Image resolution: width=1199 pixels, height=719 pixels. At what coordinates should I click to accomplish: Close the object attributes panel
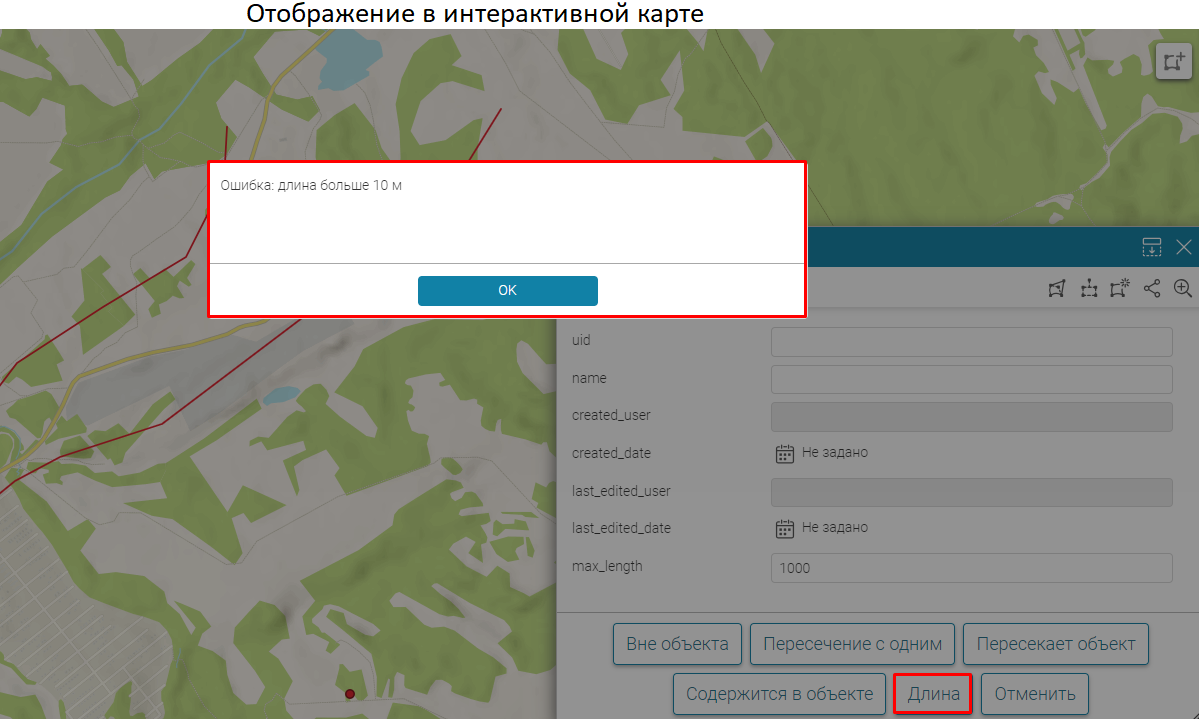(1184, 247)
